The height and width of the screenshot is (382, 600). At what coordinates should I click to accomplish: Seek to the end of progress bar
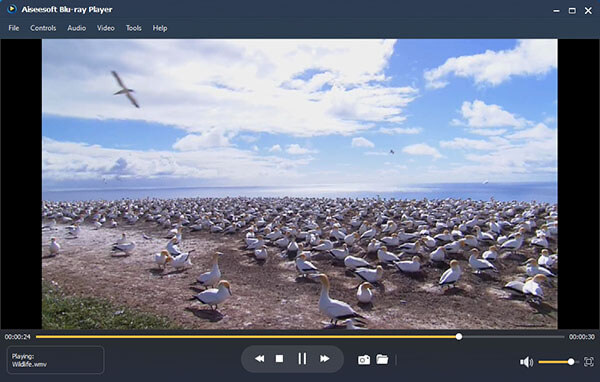(563, 337)
